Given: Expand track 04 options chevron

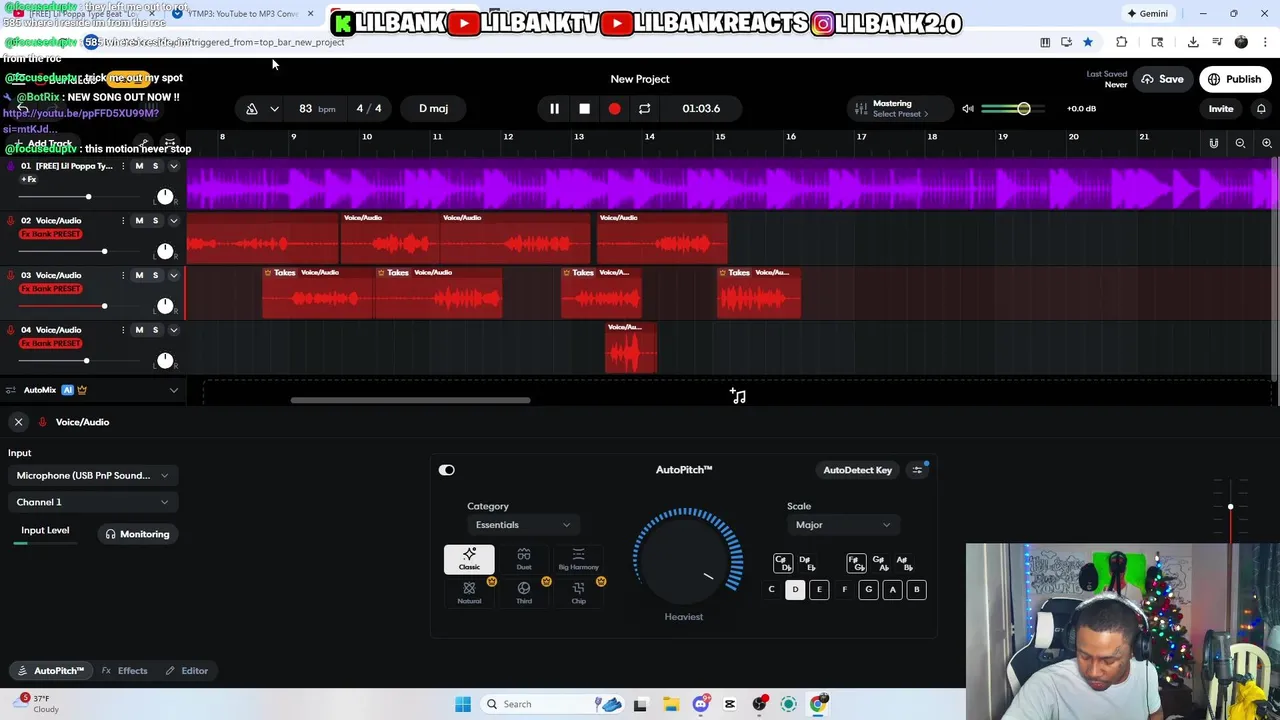Looking at the screenshot, I should 173,329.
